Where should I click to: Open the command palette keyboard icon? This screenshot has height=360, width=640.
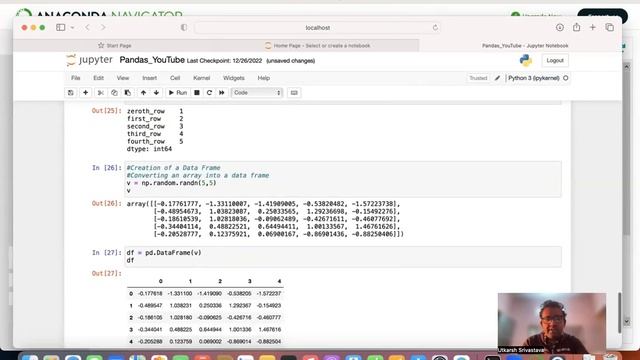294,93
